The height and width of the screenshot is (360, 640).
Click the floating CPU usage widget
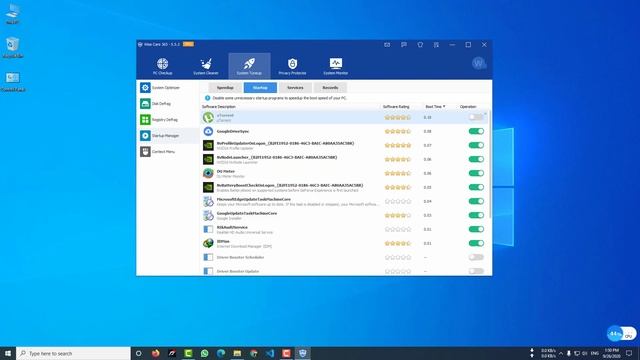(621, 334)
